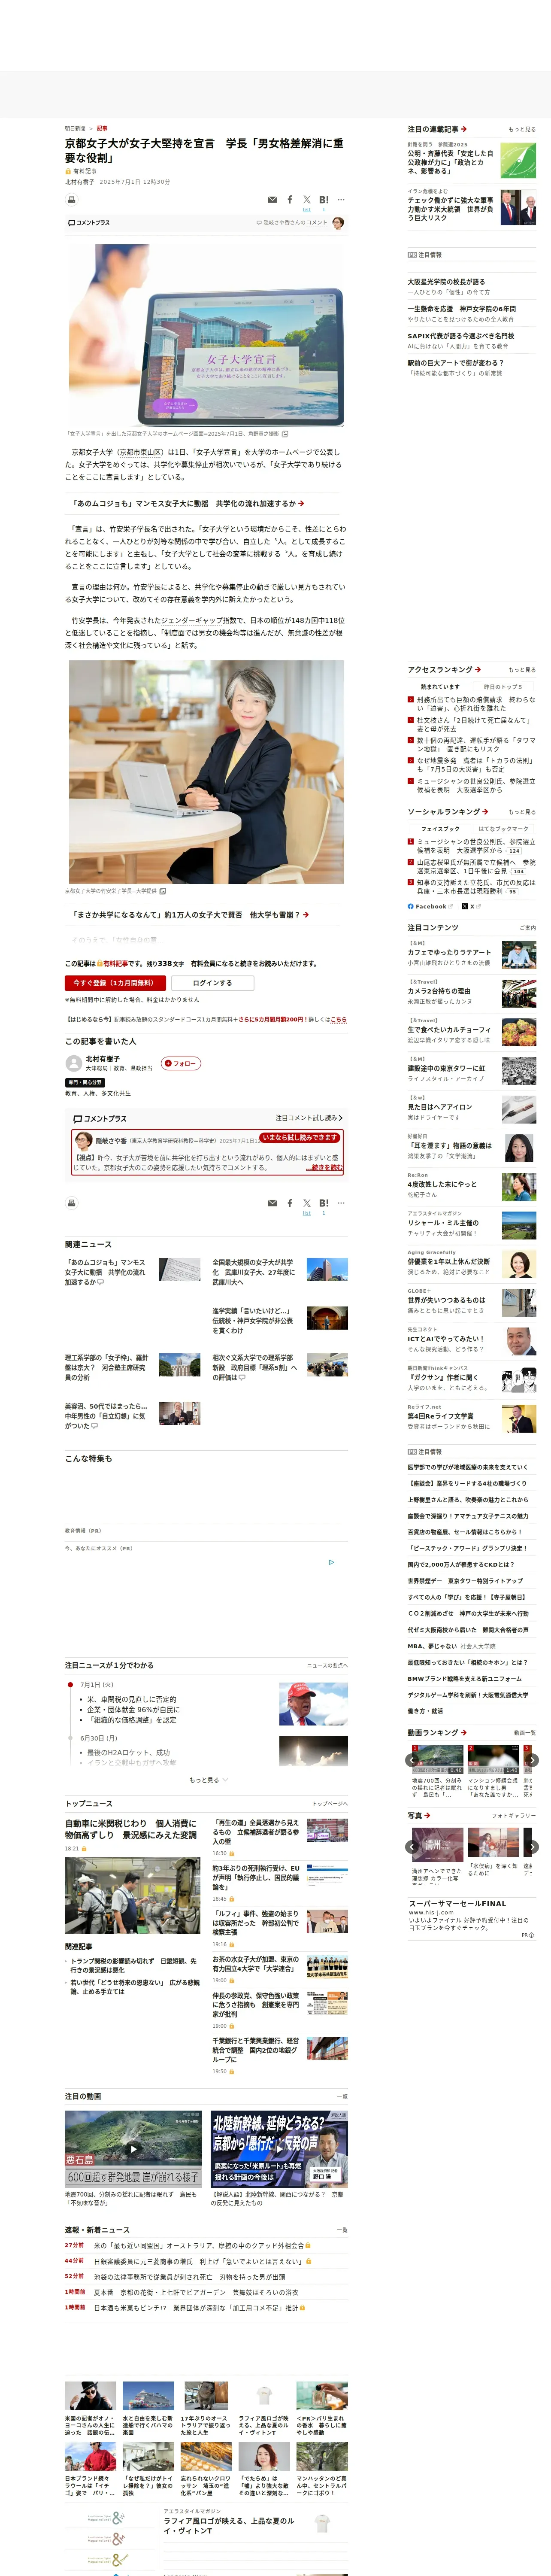
Task: Click 続きを読む in the comment box
Action: pos(324,1168)
